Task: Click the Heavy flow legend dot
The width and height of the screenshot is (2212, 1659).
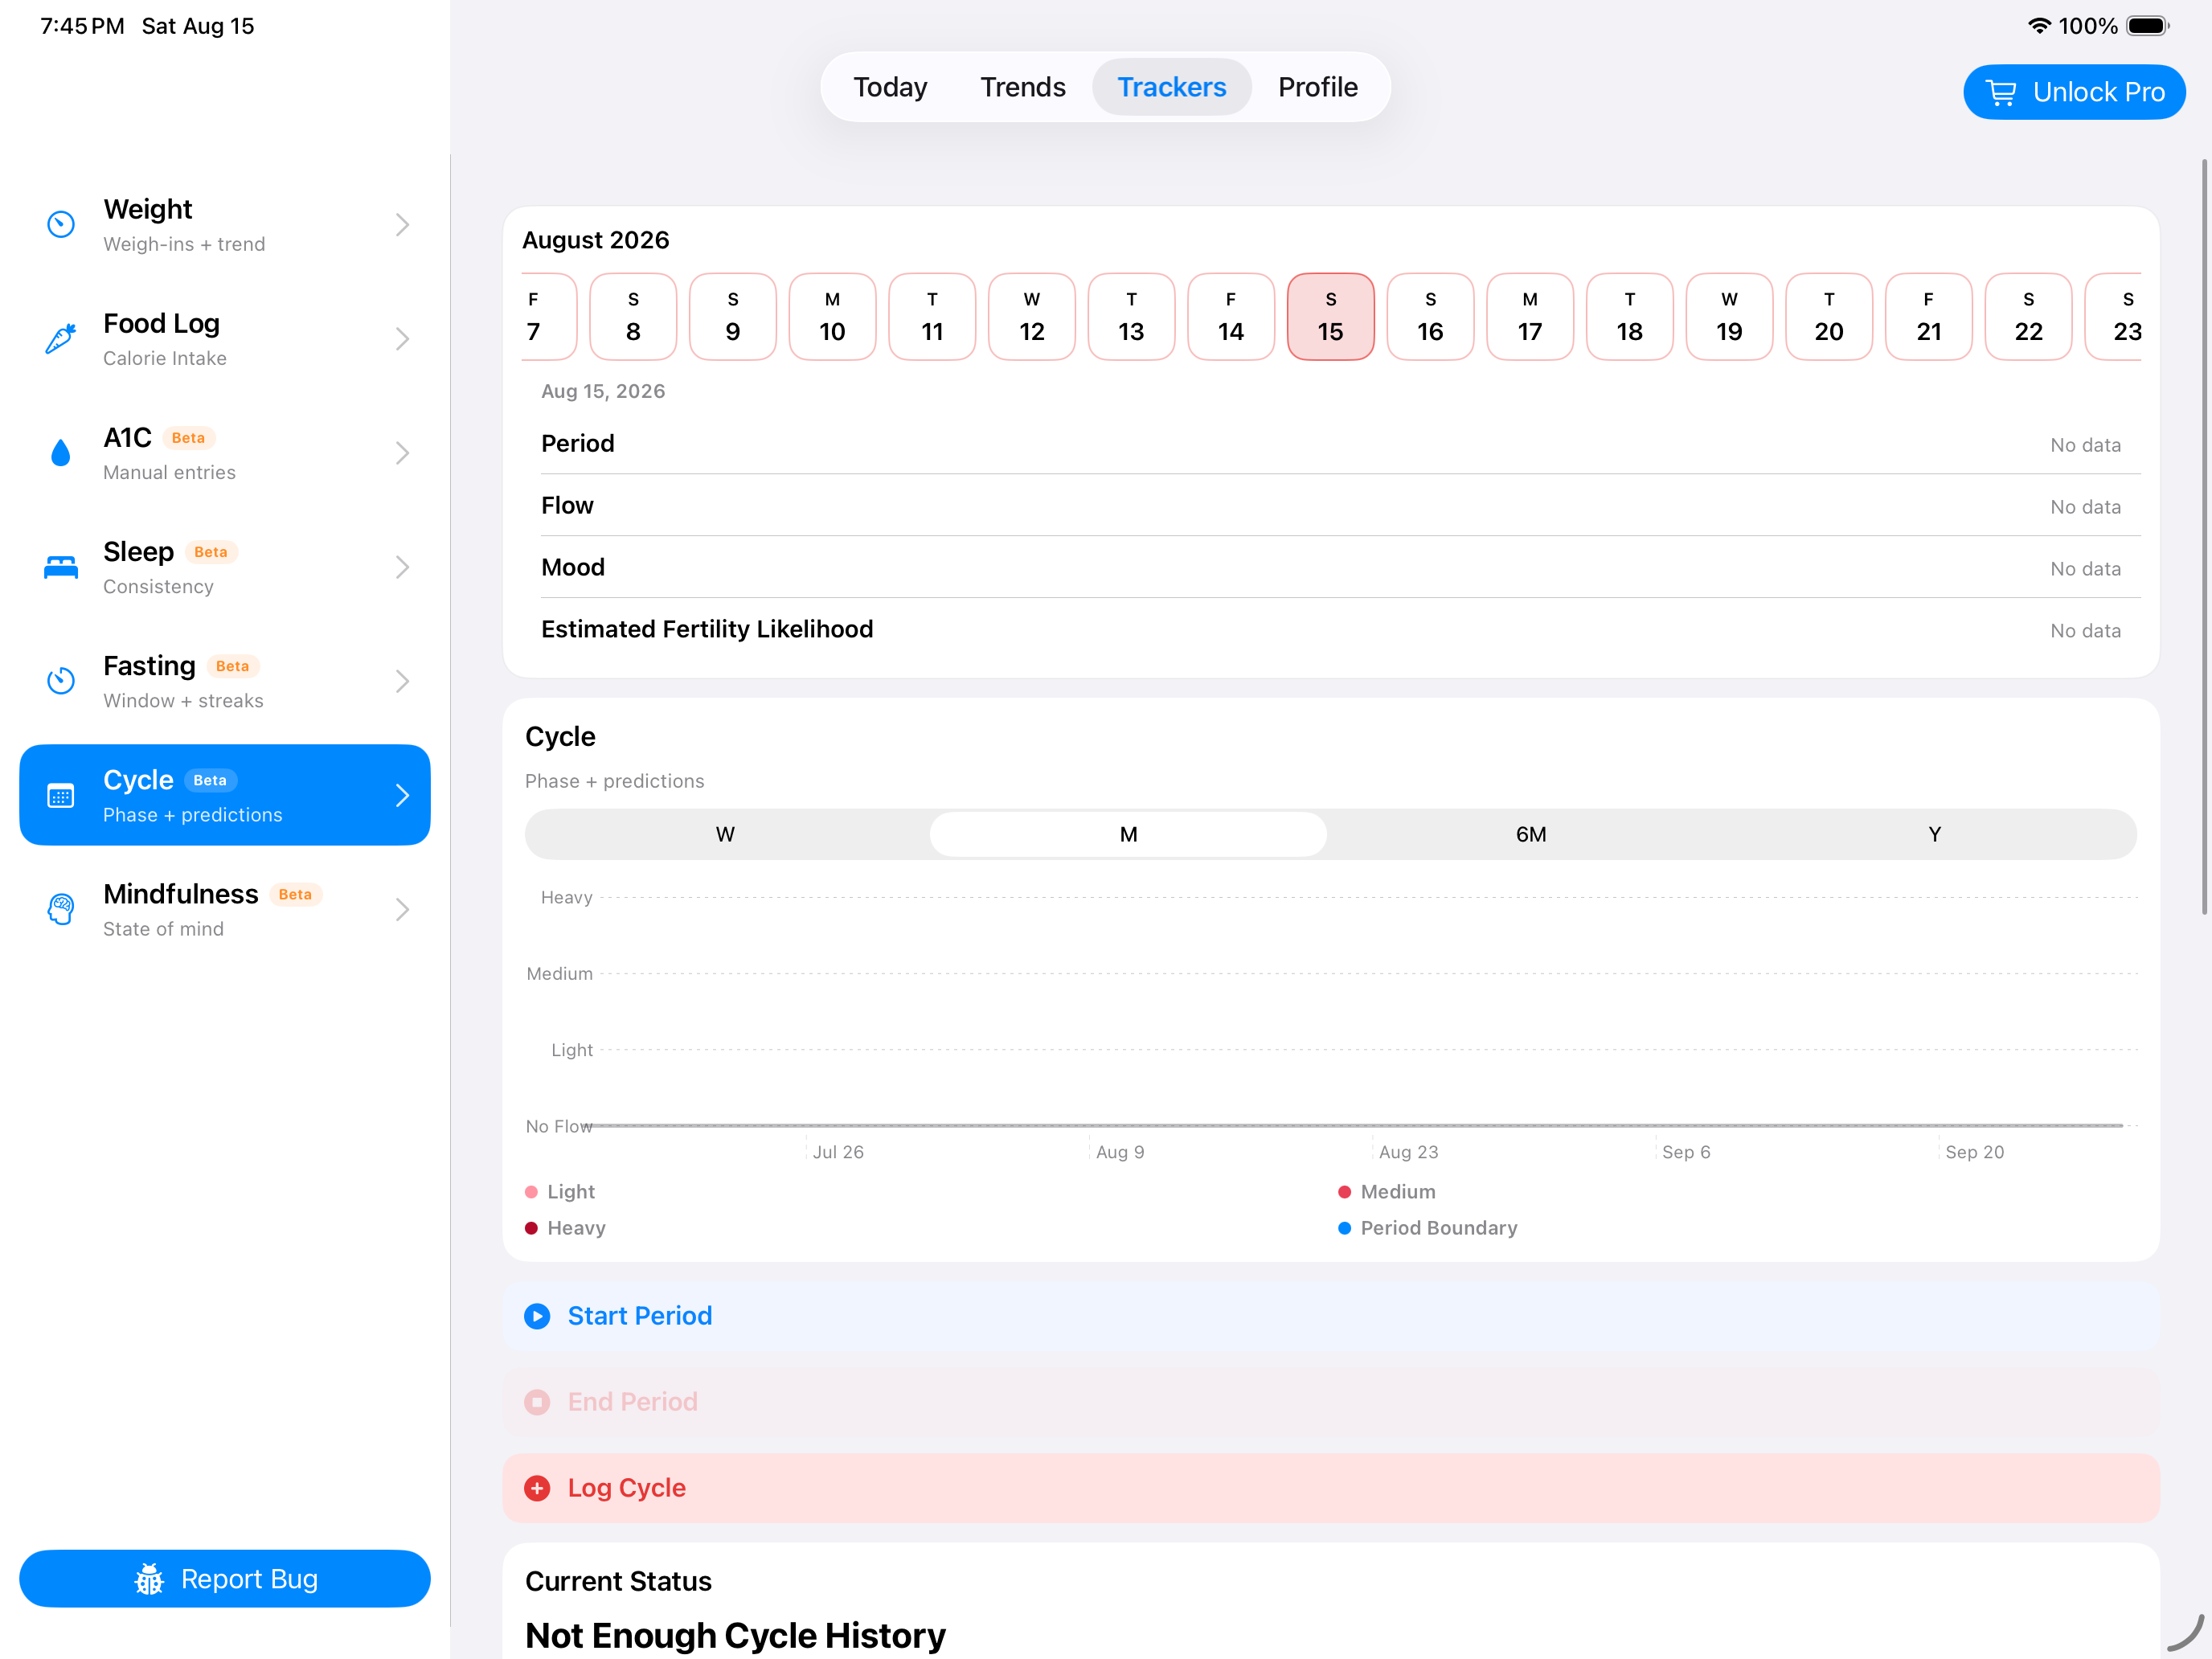Action: click(531, 1228)
